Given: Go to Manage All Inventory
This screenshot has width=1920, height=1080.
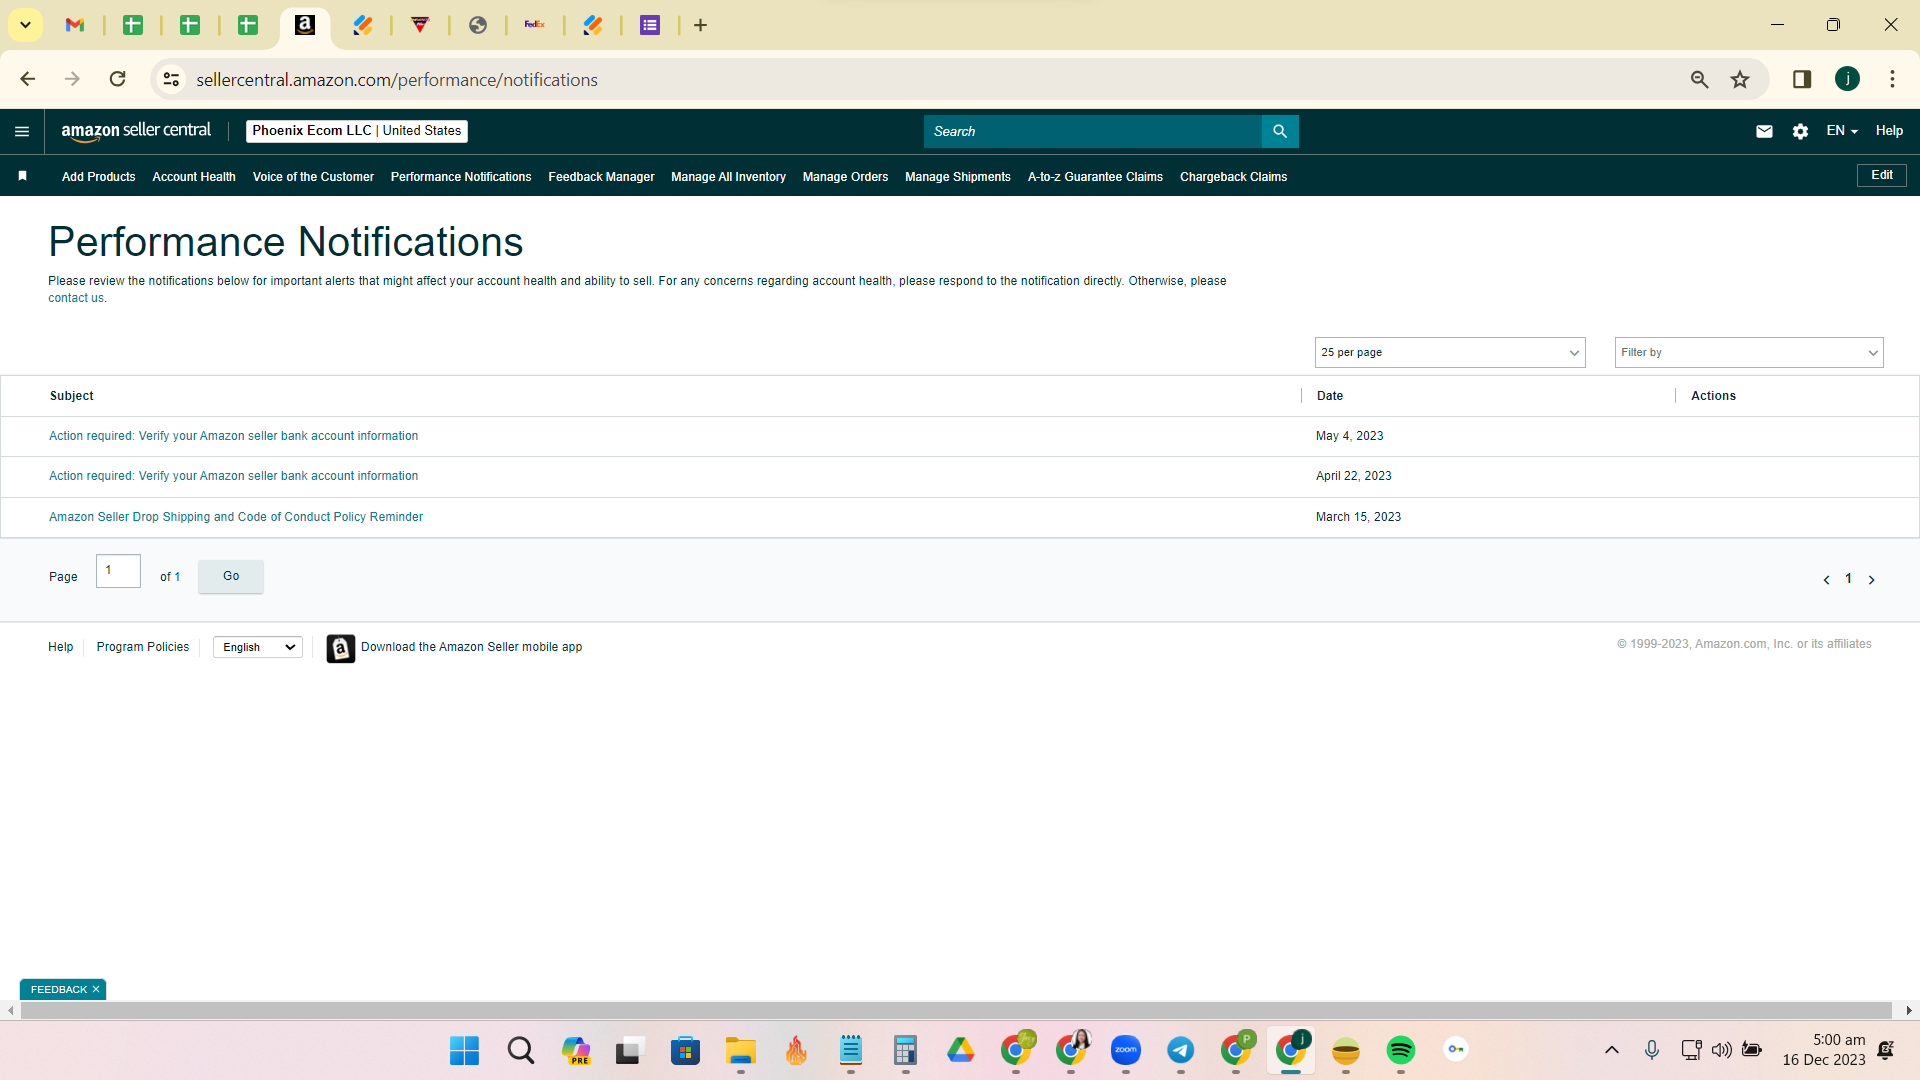Looking at the screenshot, I should coord(728,177).
